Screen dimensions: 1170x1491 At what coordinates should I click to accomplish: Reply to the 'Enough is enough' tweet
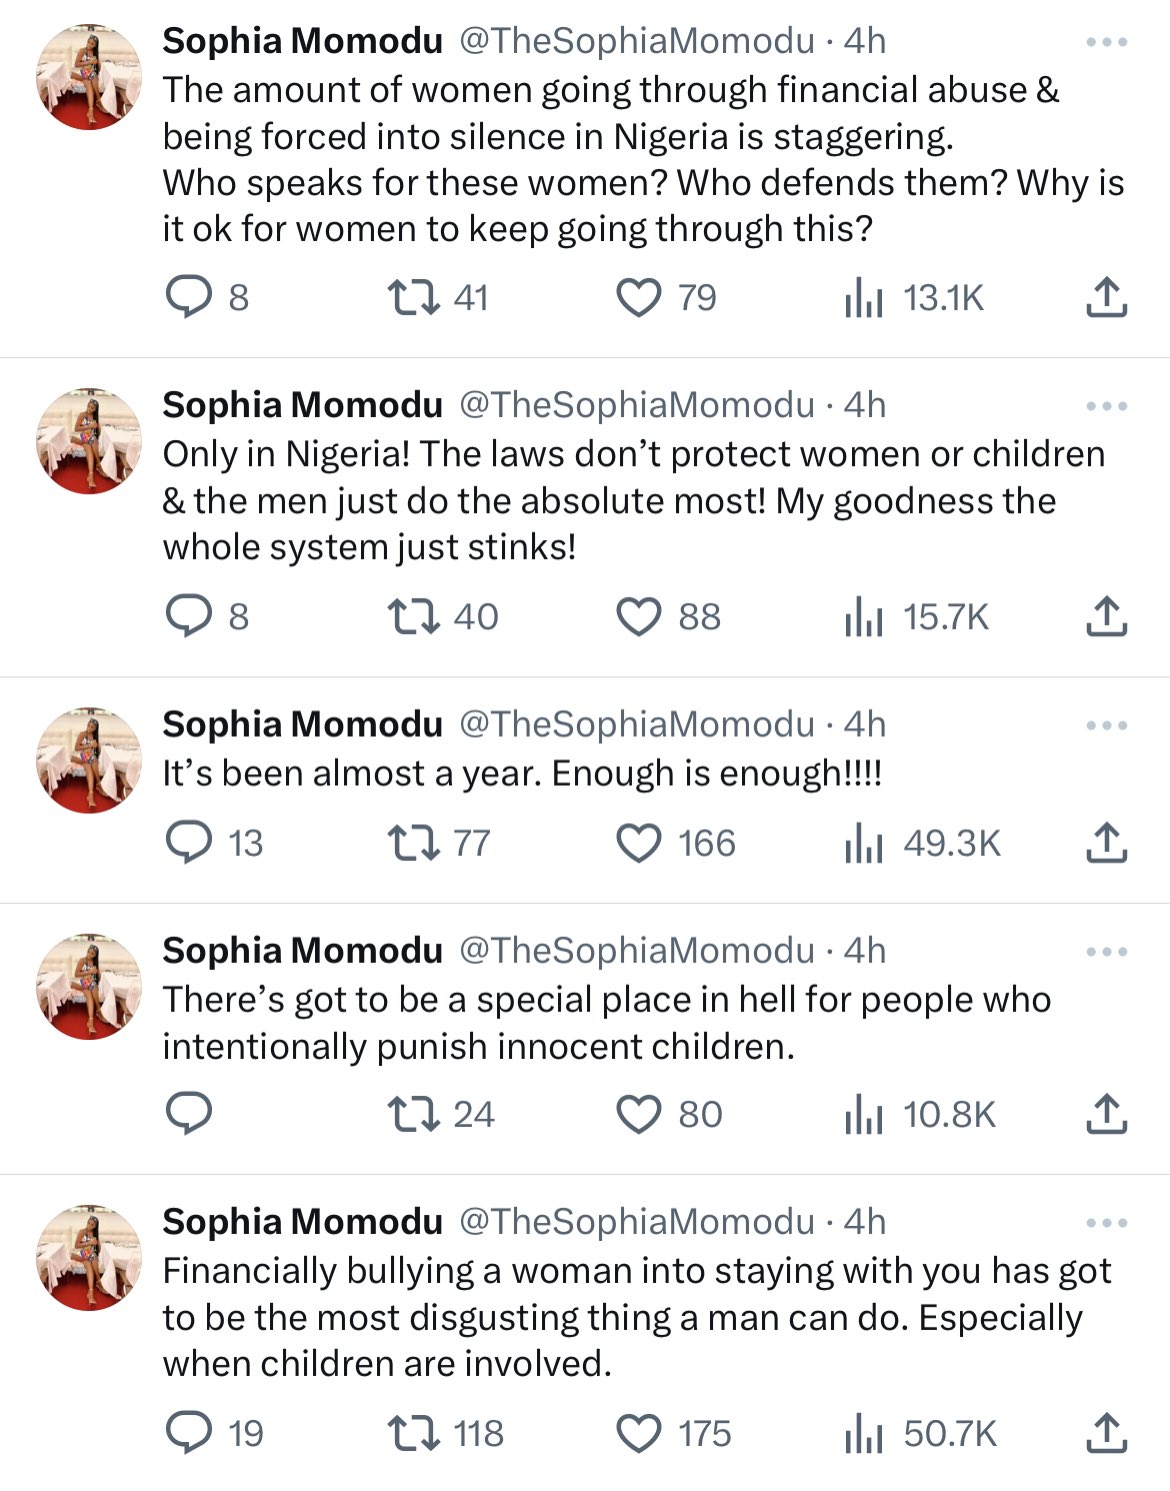[x=189, y=843]
